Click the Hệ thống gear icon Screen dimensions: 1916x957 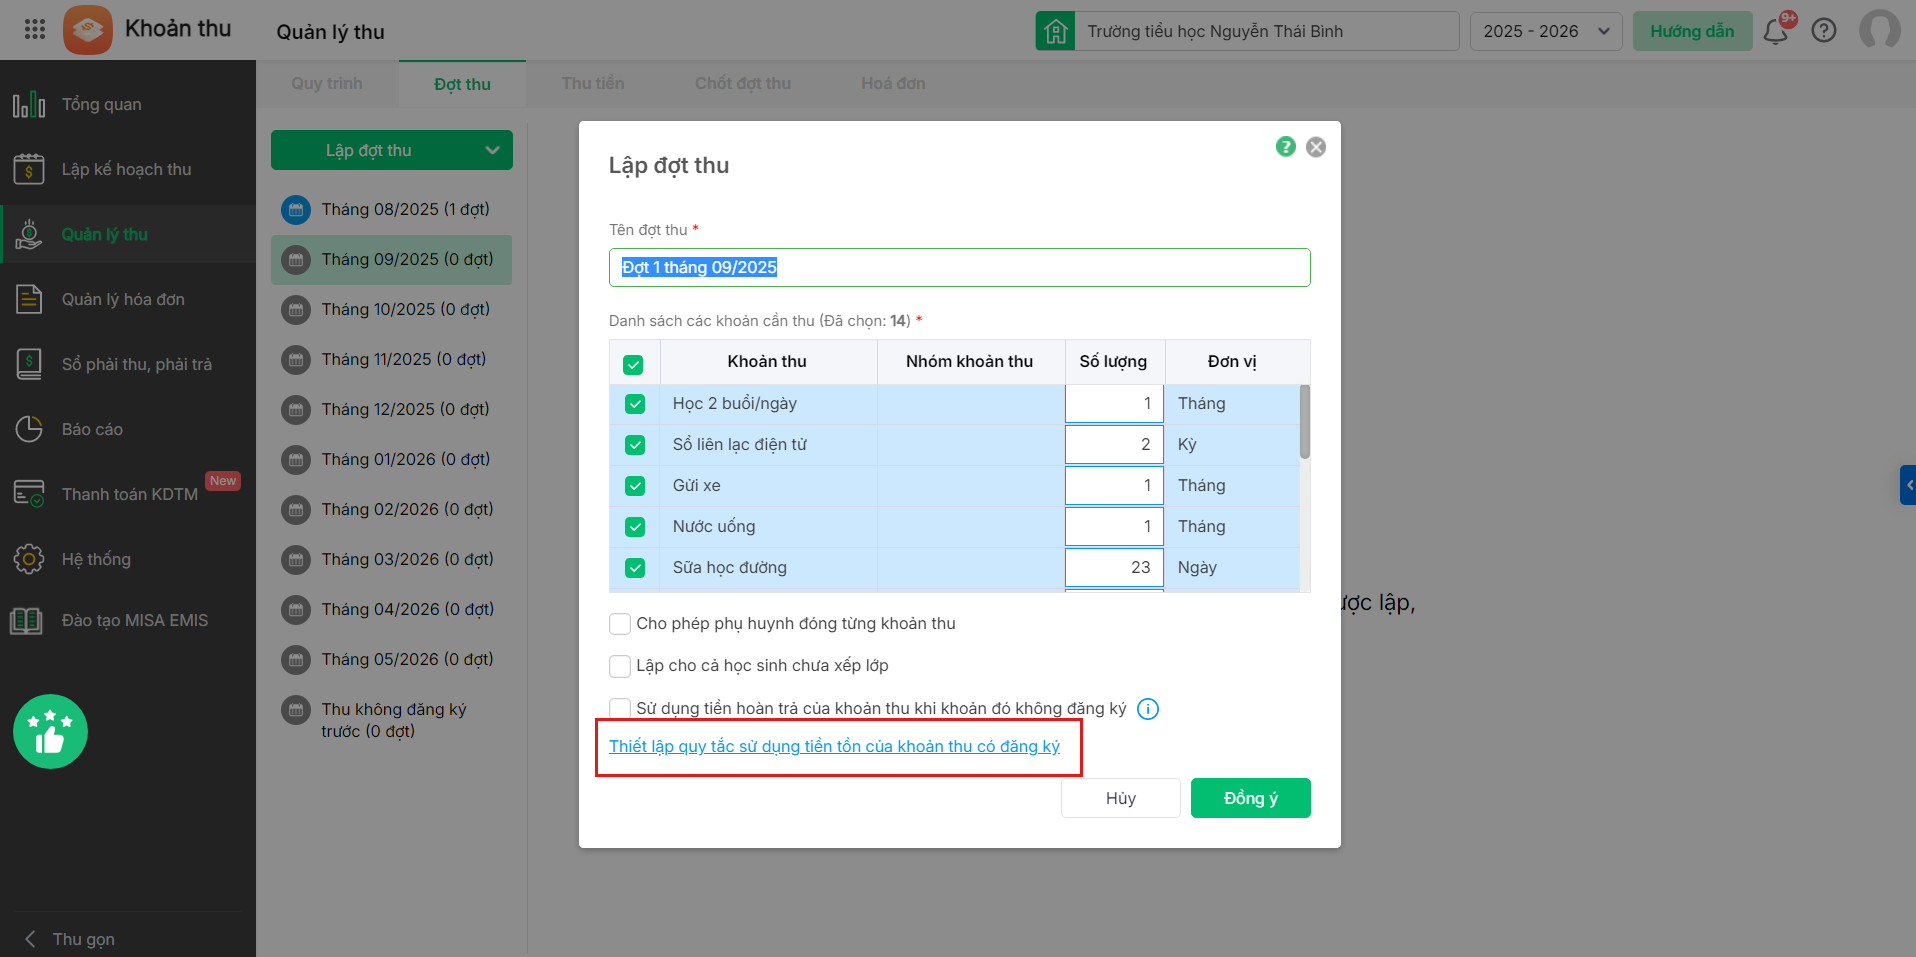(x=29, y=559)
